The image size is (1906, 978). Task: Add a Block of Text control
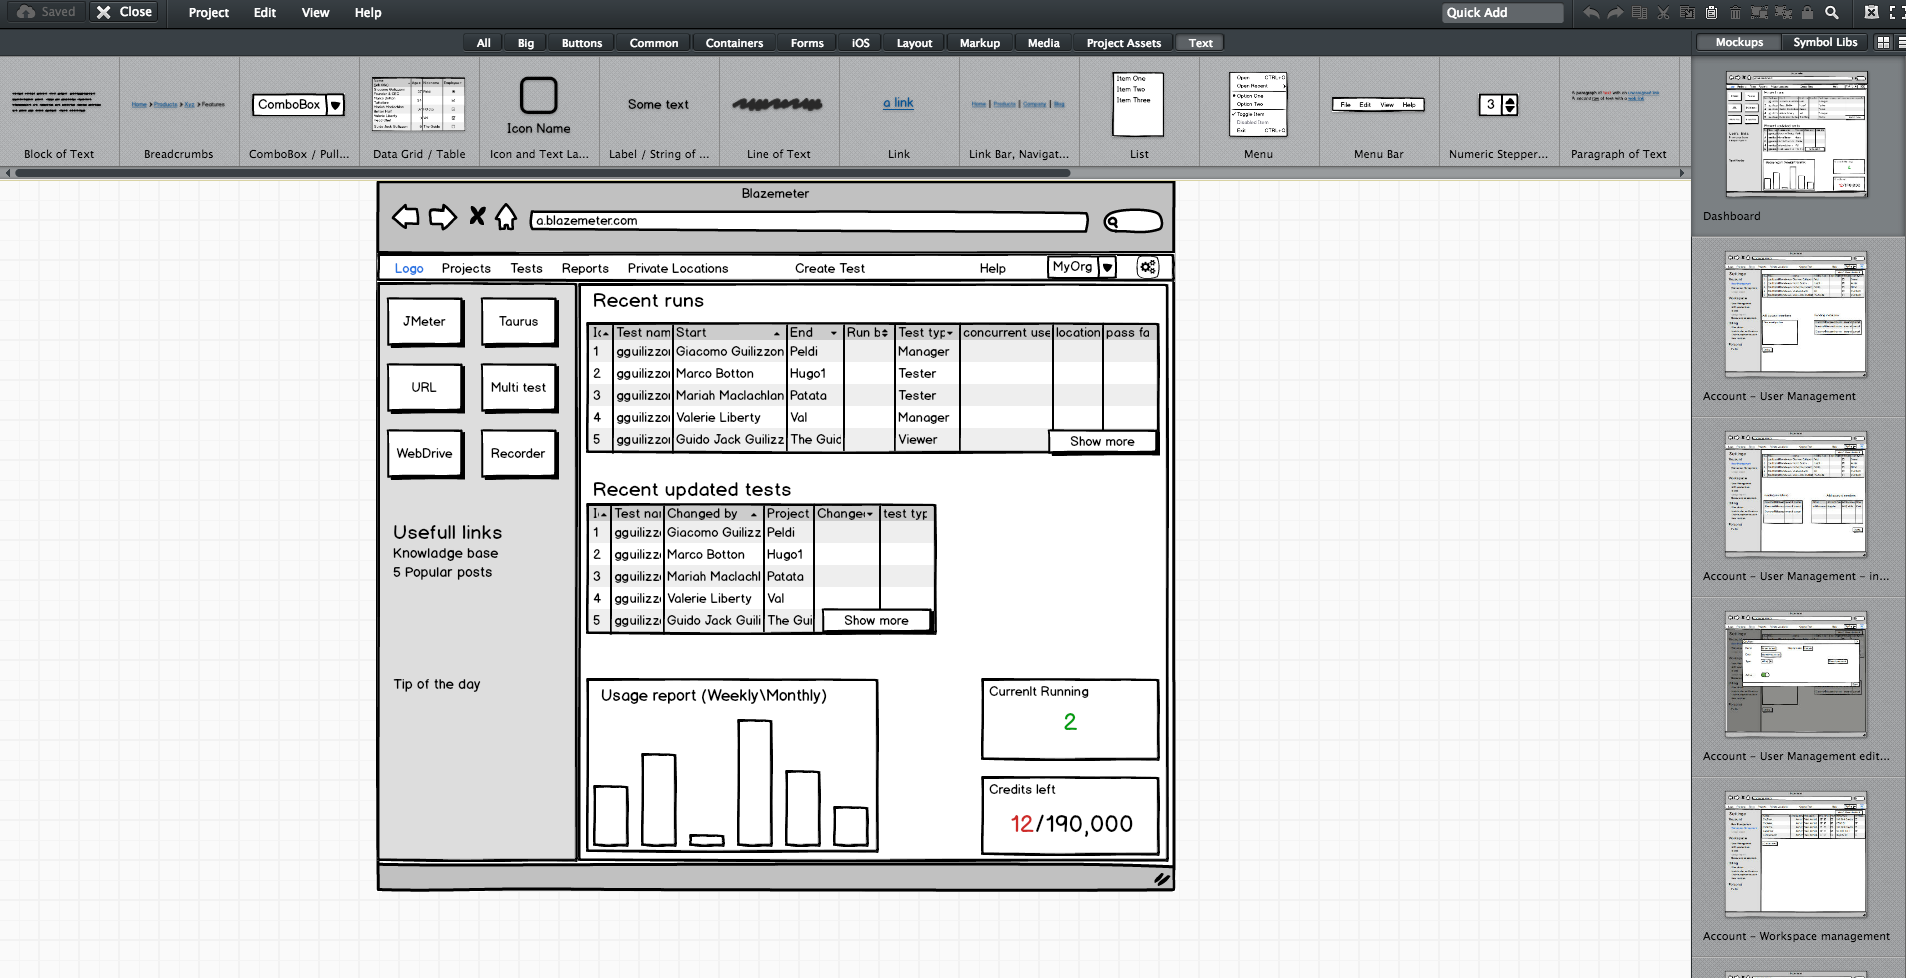pyautogui.click(x=59, y=111)
